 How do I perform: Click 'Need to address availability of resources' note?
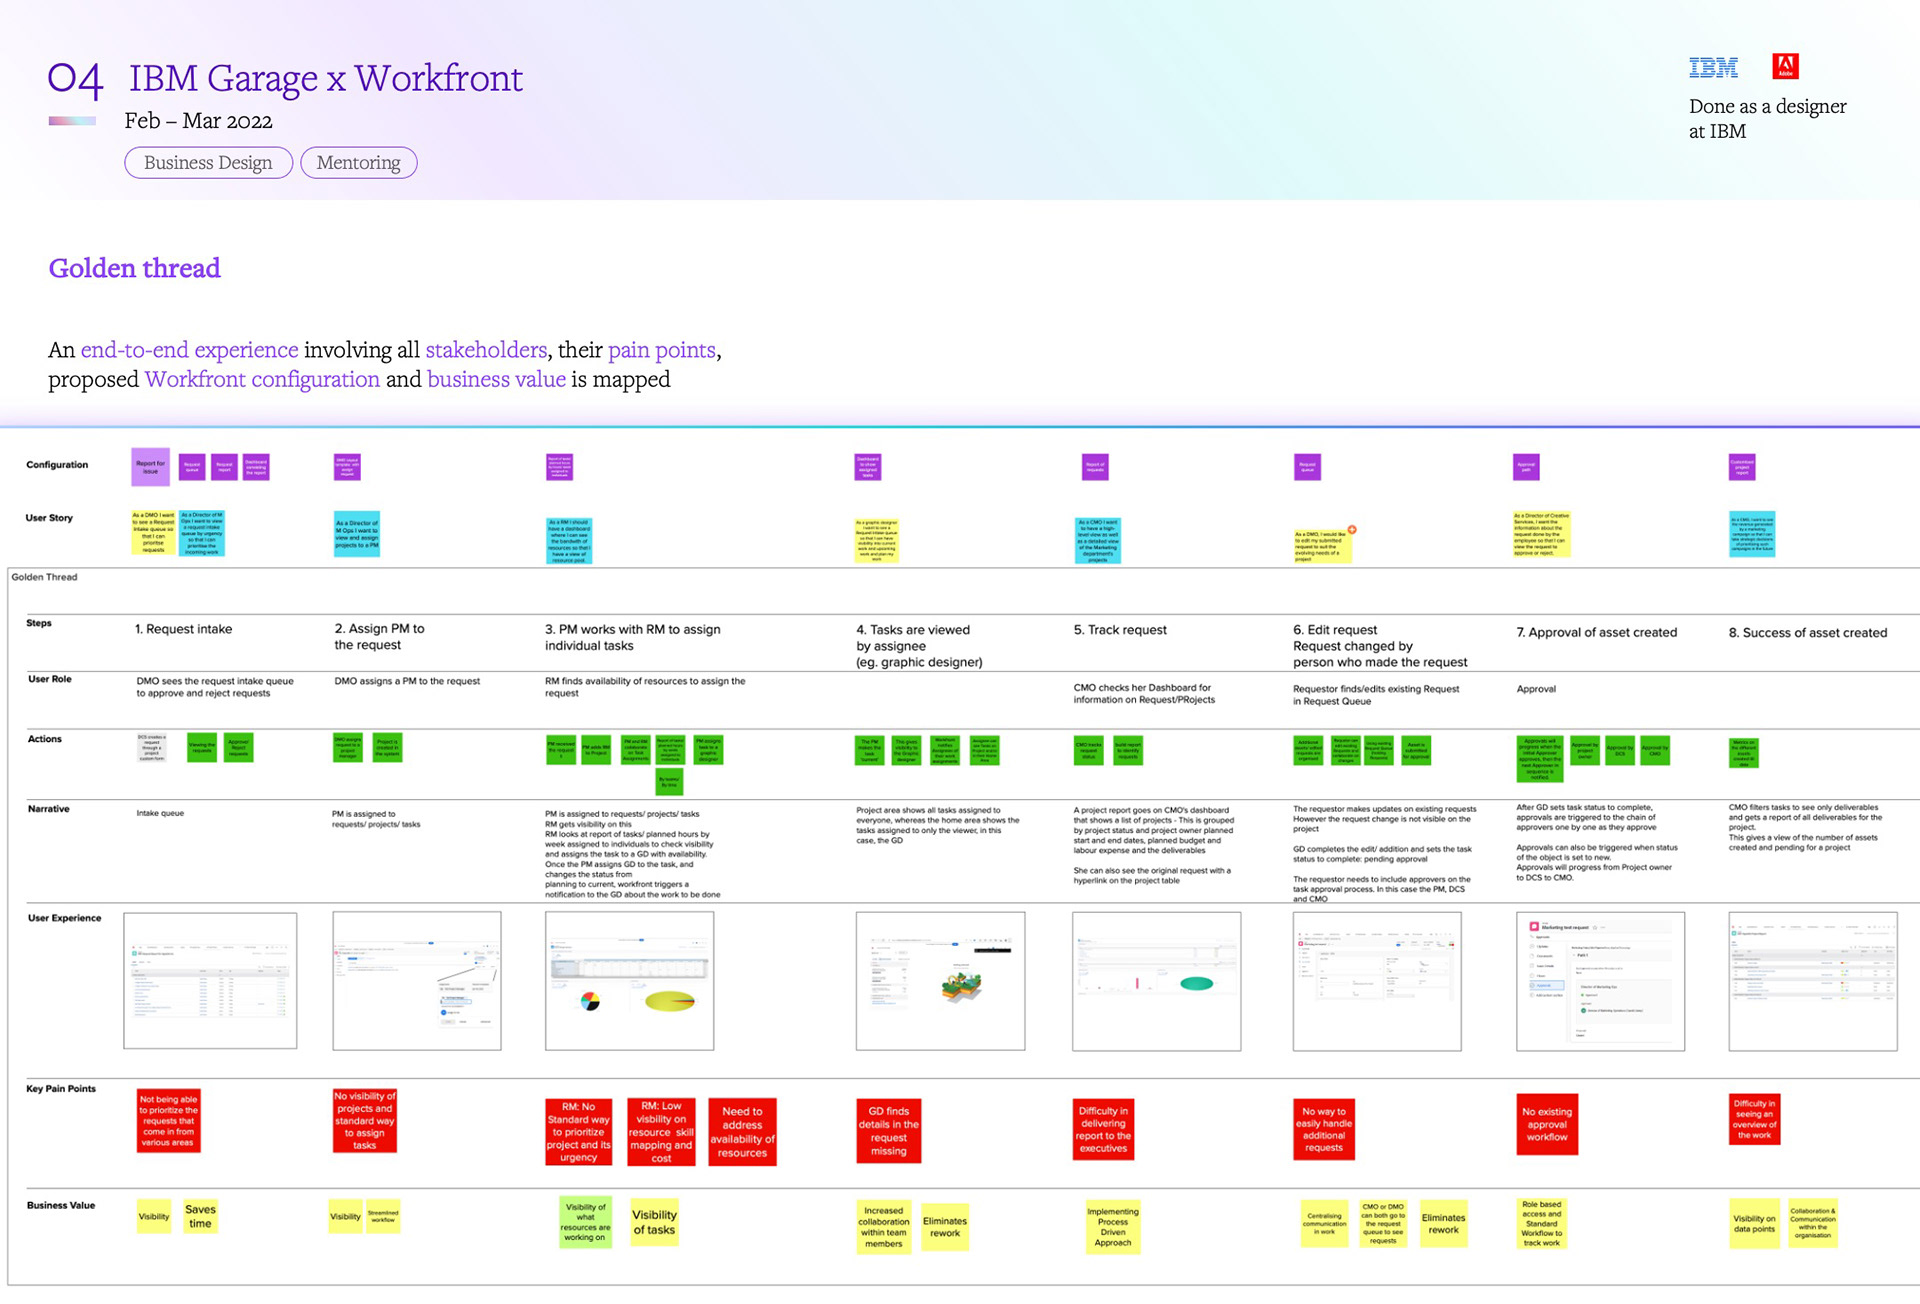742,1132
